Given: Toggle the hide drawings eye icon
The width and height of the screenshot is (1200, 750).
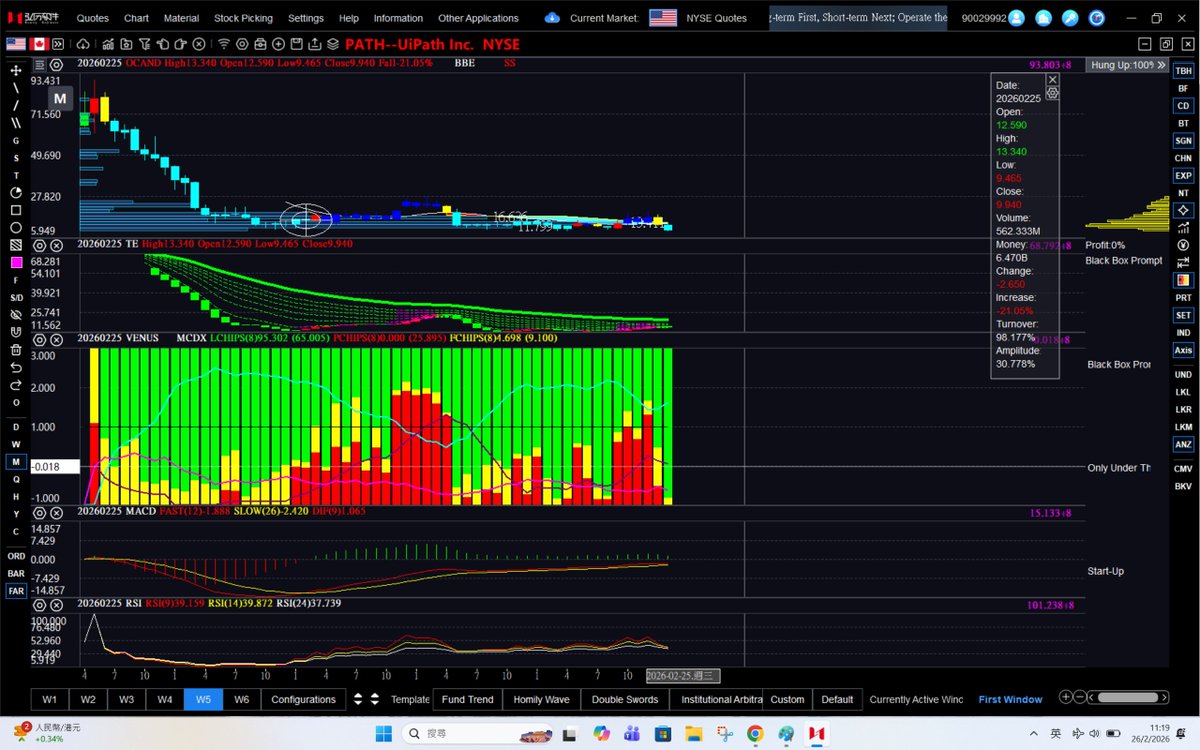Looking at the screenshot, I should coord(16,315).
